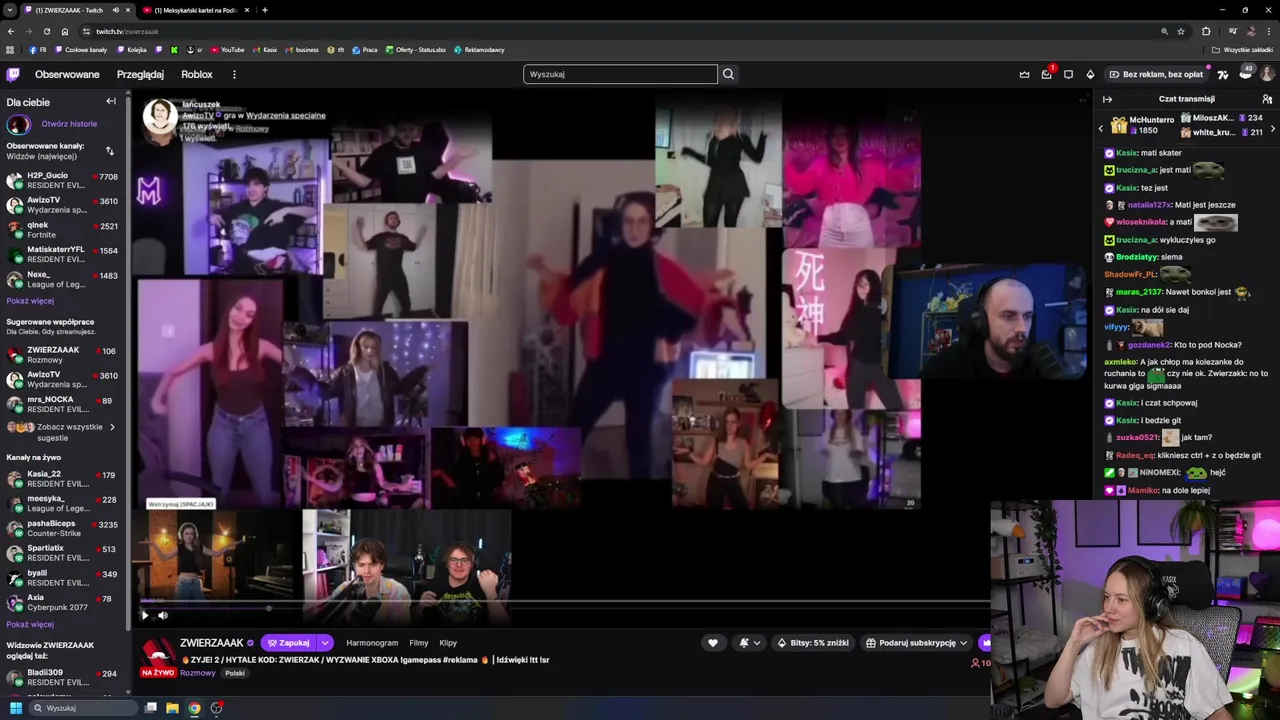Open the zoom magnifier in address bar

(1164, 31)
